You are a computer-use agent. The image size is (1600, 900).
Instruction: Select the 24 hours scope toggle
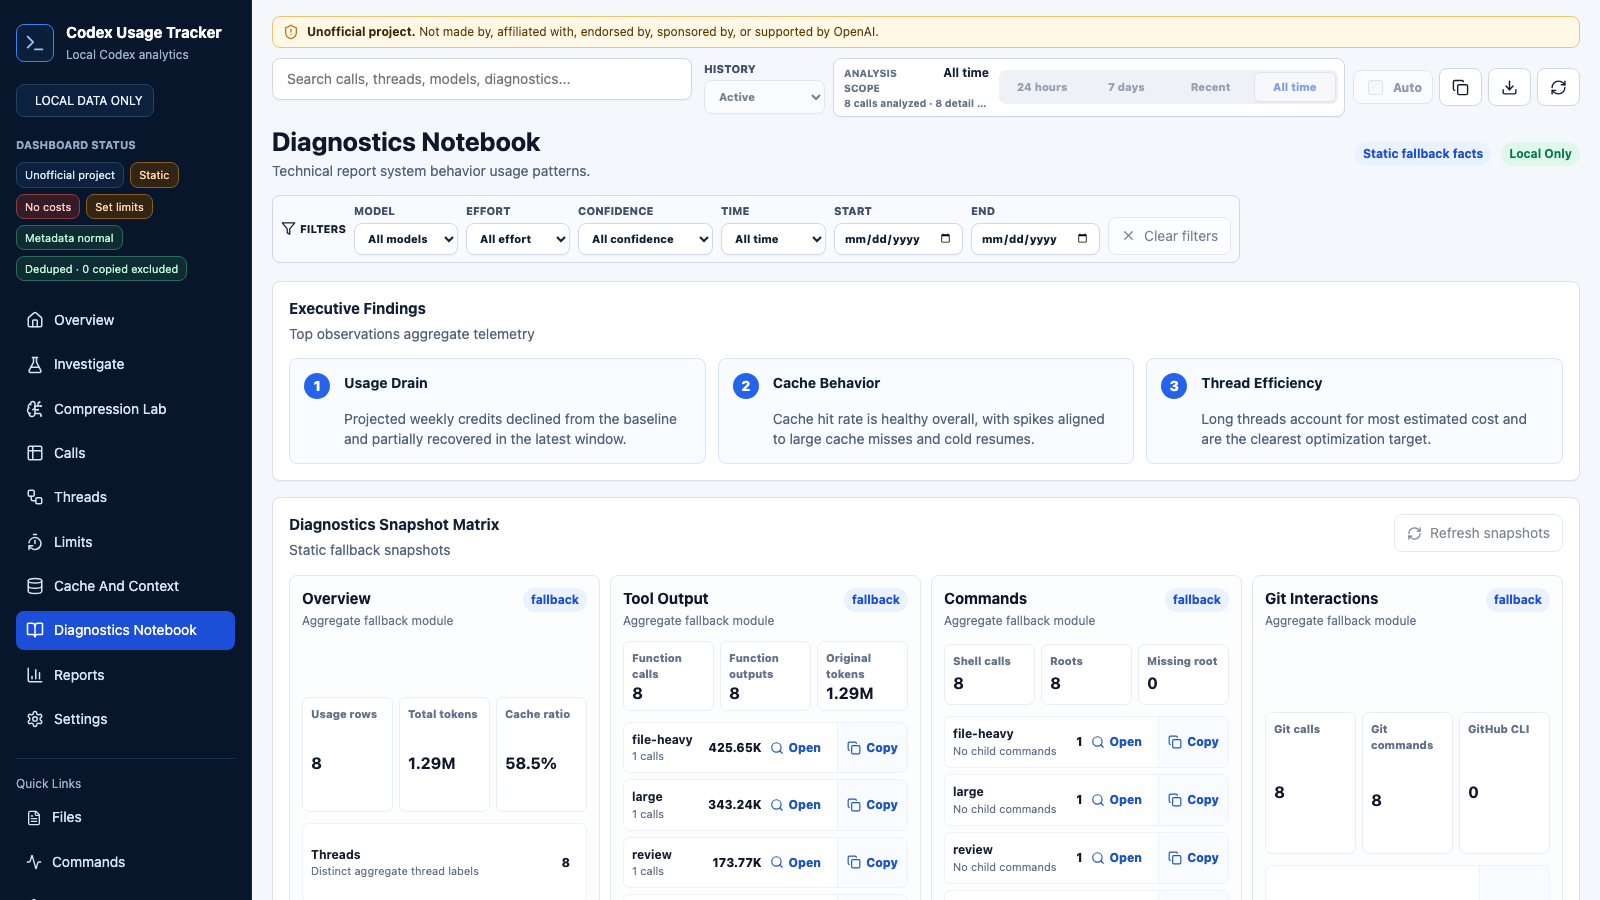(1042, 87)
